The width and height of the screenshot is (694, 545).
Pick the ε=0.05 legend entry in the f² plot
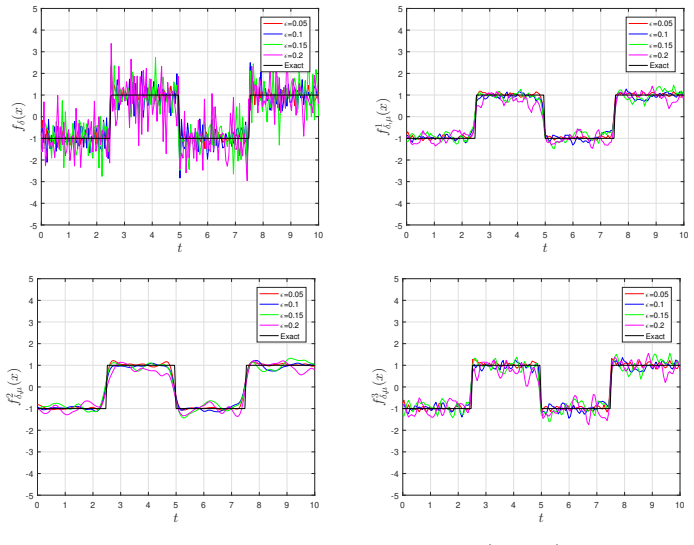[281, 294]
